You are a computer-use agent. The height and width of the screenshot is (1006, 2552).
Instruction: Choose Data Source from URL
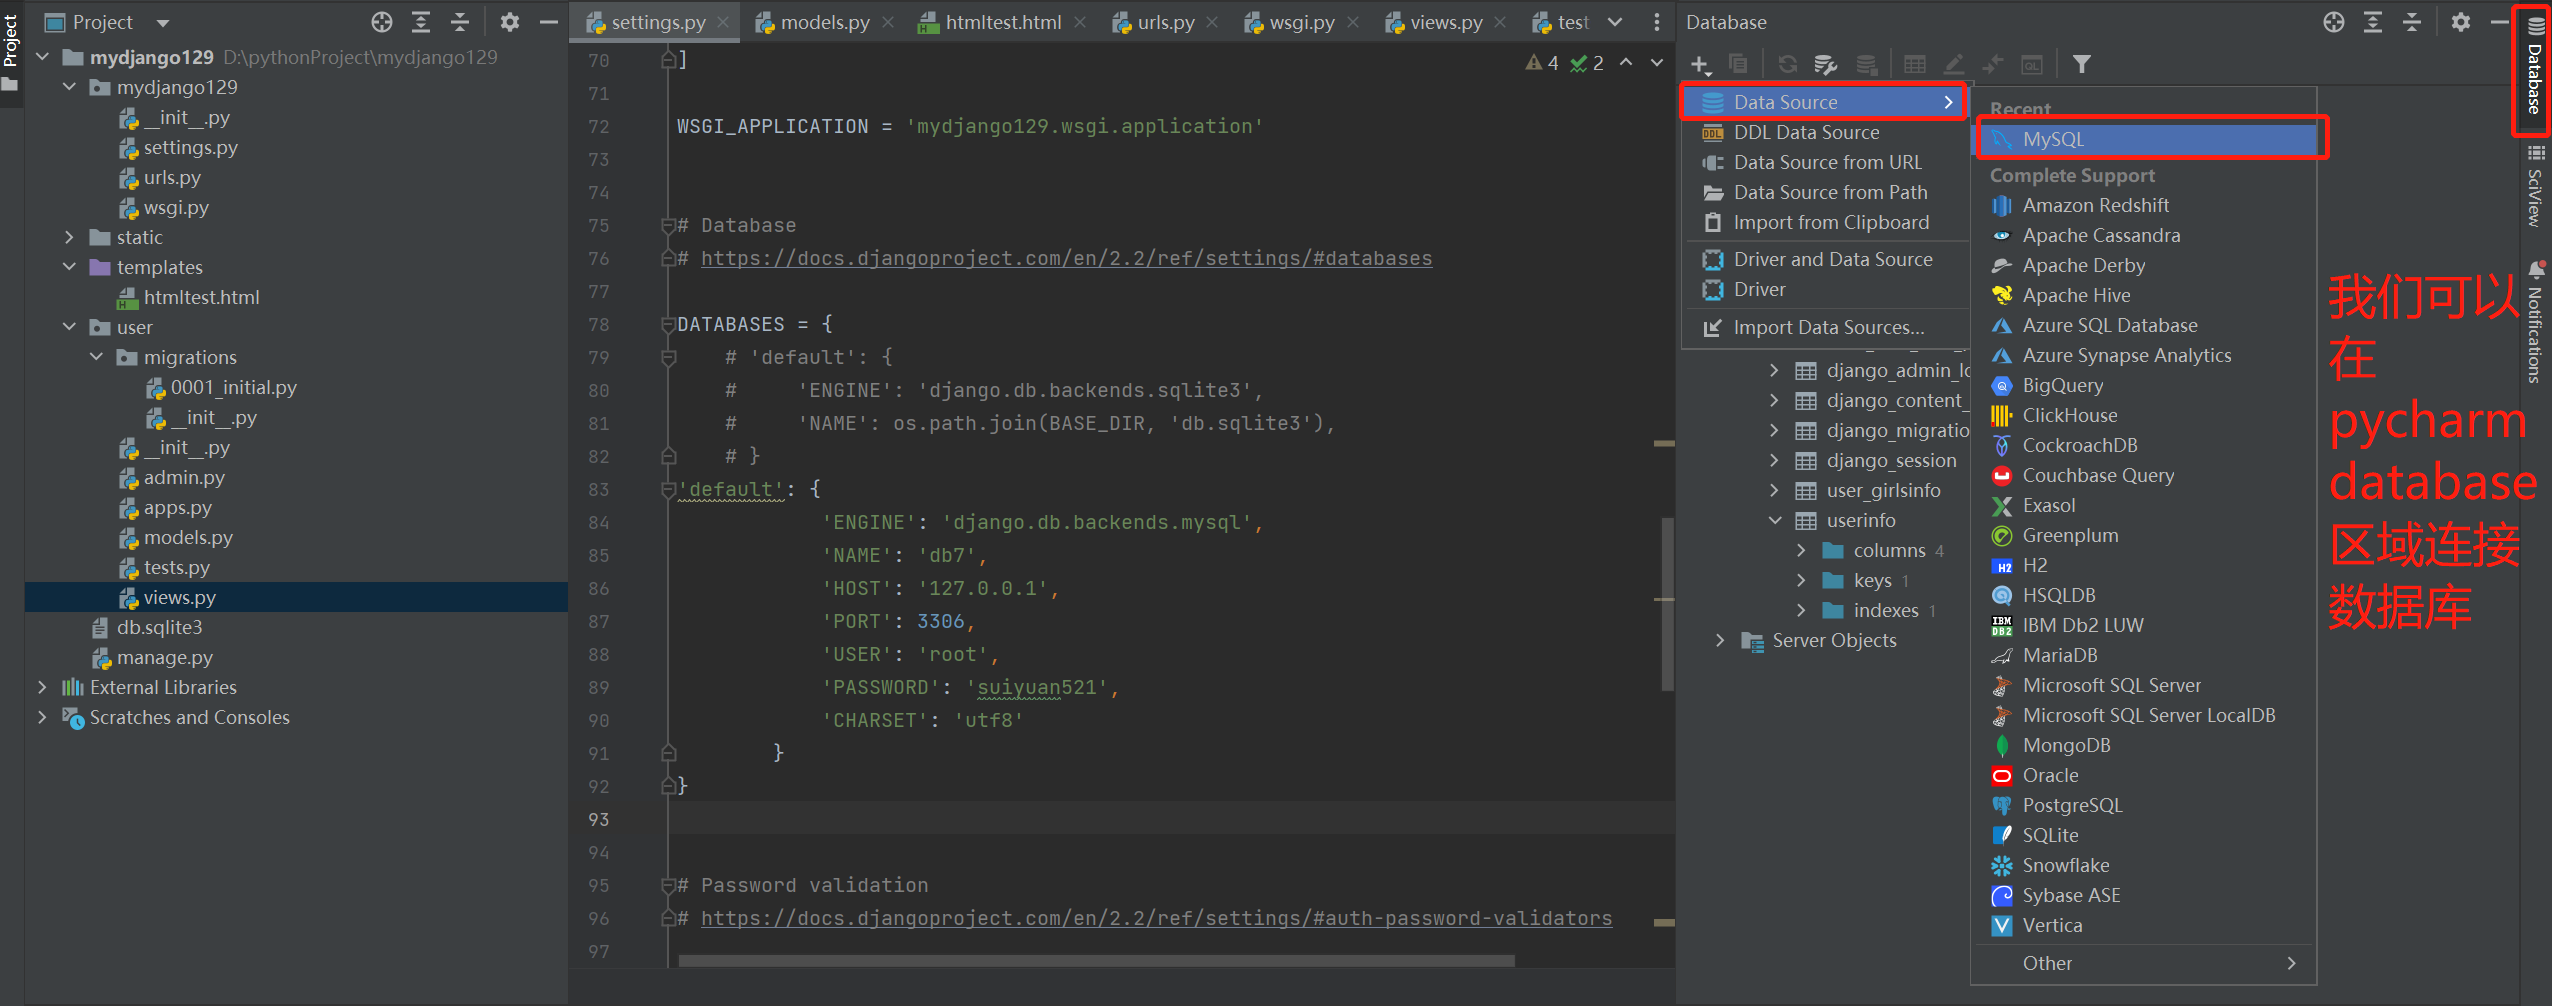pyautogui.click(x=1827, y=162)
